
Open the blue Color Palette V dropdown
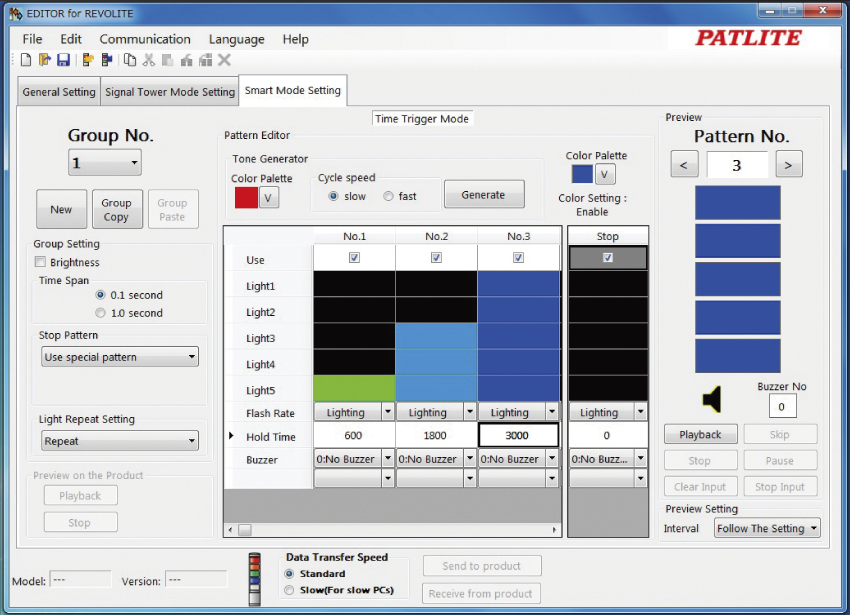click(605, 174)
